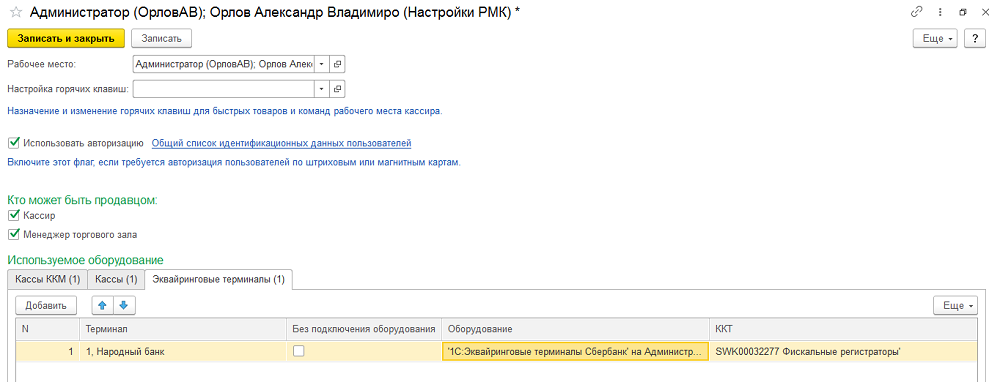Open Общий список идентификационных данных пользователей link

[281, 143]
